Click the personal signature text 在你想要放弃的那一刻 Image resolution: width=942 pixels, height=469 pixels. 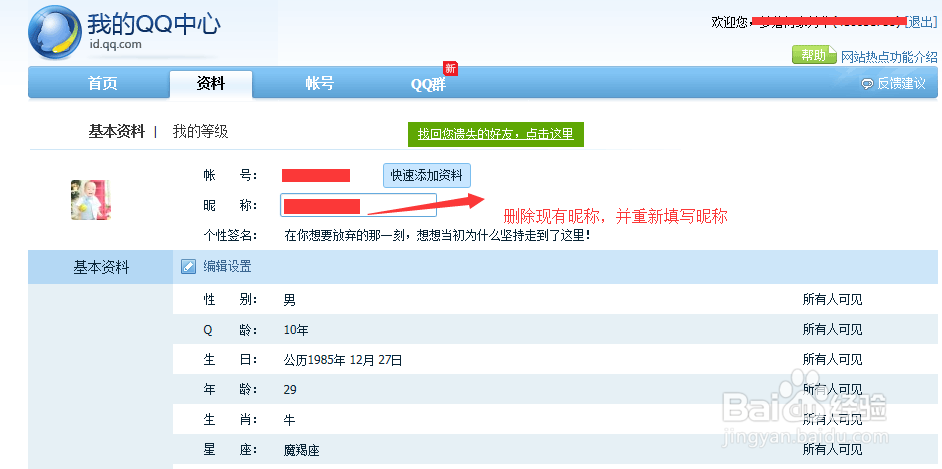click(438, 235)
